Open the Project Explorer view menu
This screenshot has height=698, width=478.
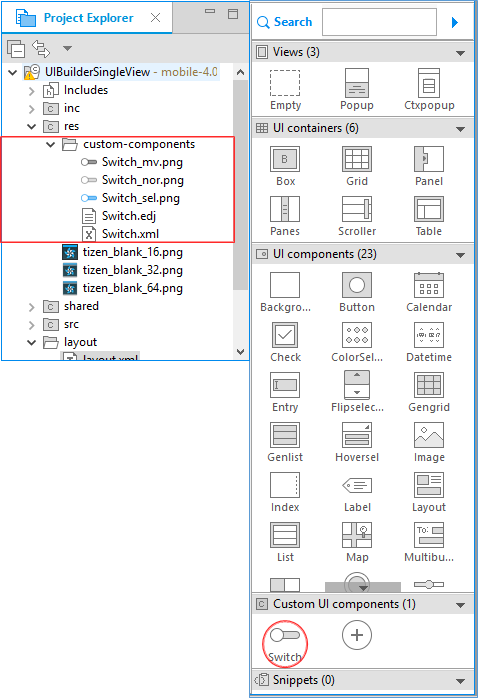coord(67,48)
